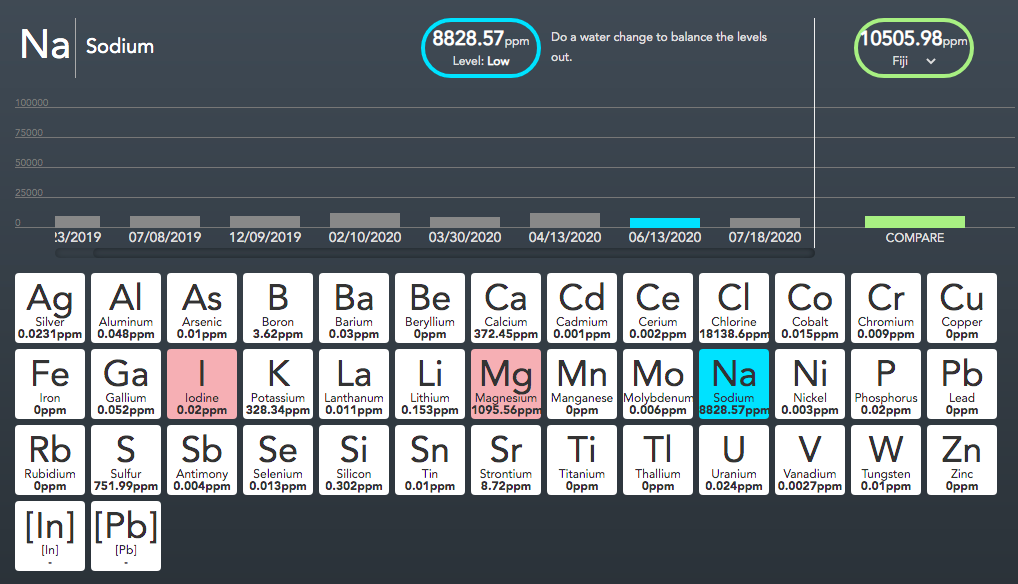Select the Uranium element tile

click(734, 460)
